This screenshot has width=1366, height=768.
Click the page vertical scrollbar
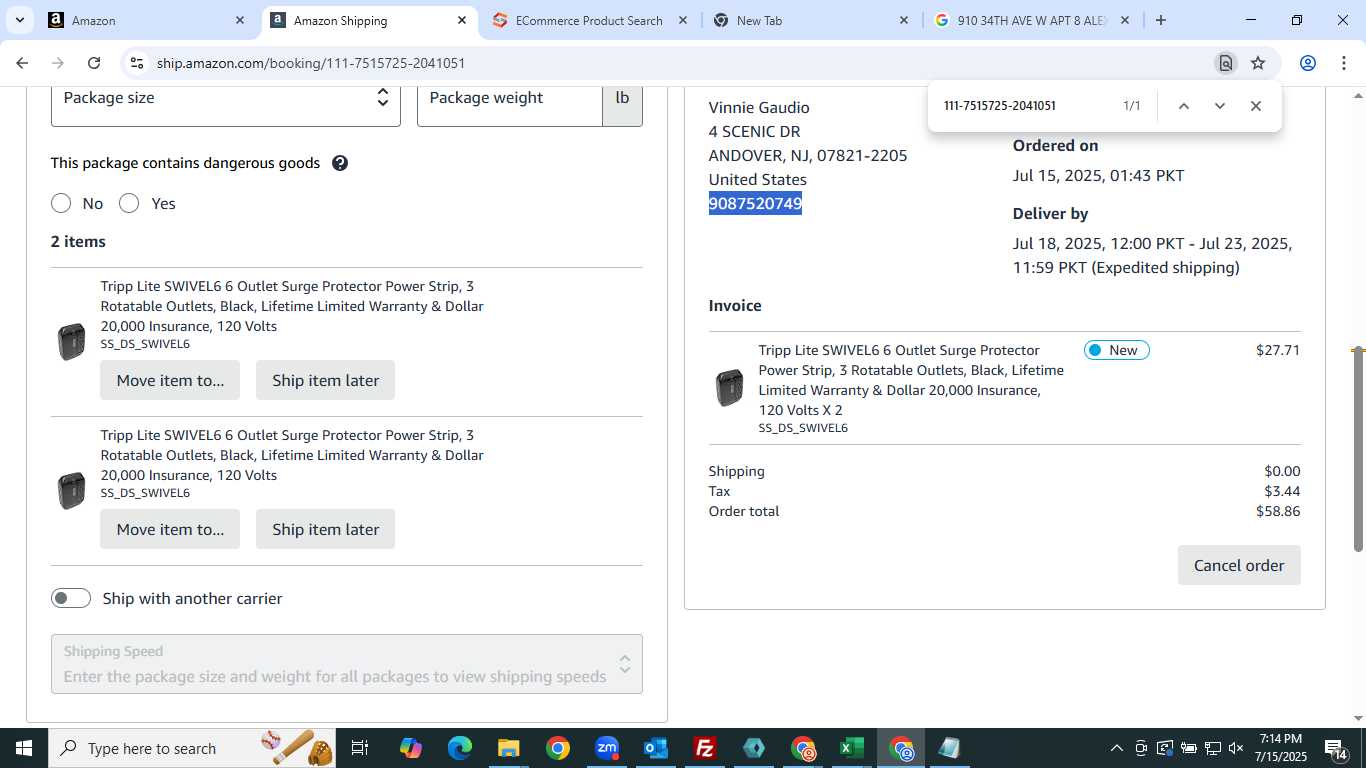pos(1358,449)
